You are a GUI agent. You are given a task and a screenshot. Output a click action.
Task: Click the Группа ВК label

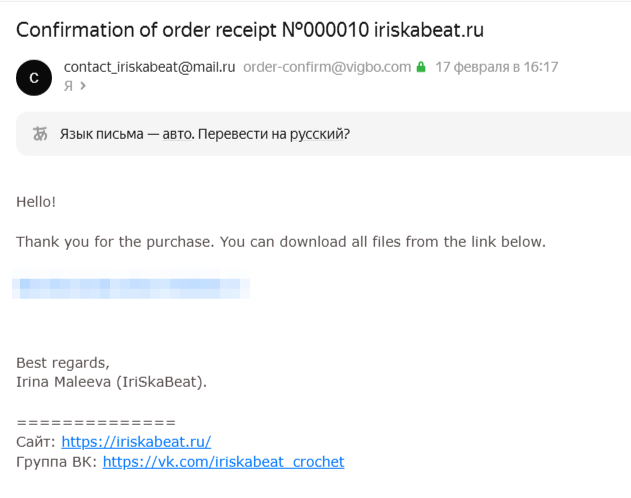pyautogui.click(x=57, y=462)
